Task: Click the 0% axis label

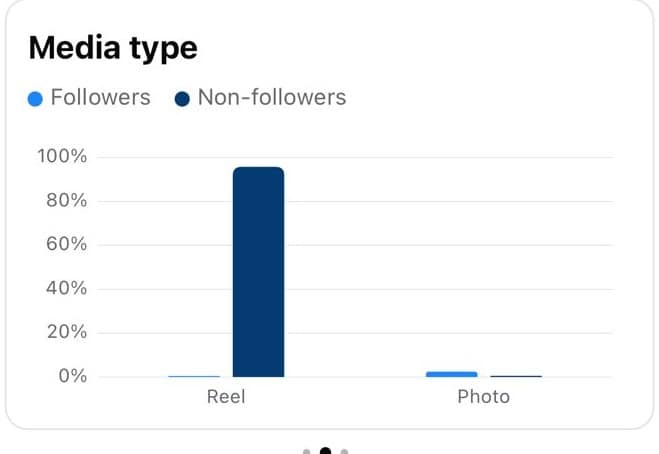Action: point(71,377)
